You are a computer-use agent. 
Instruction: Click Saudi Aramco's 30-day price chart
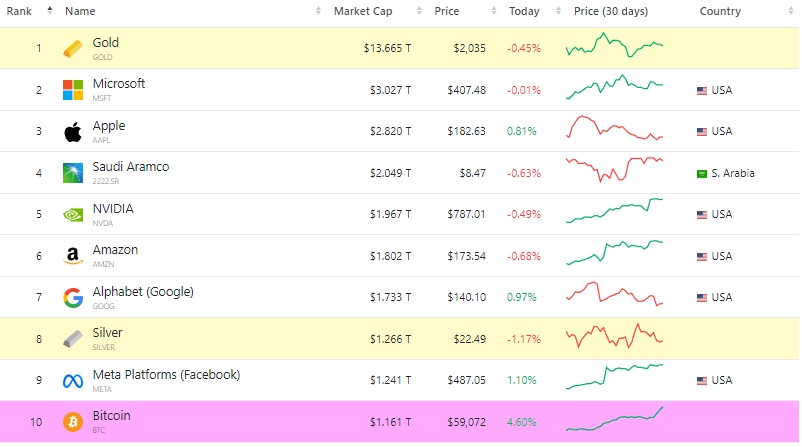pos(614,170)
